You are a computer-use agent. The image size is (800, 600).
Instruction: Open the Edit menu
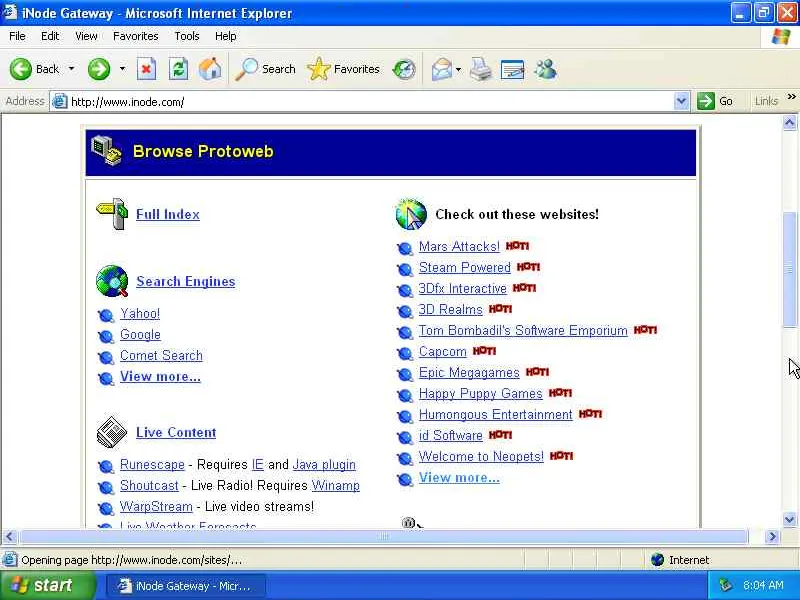49,36
